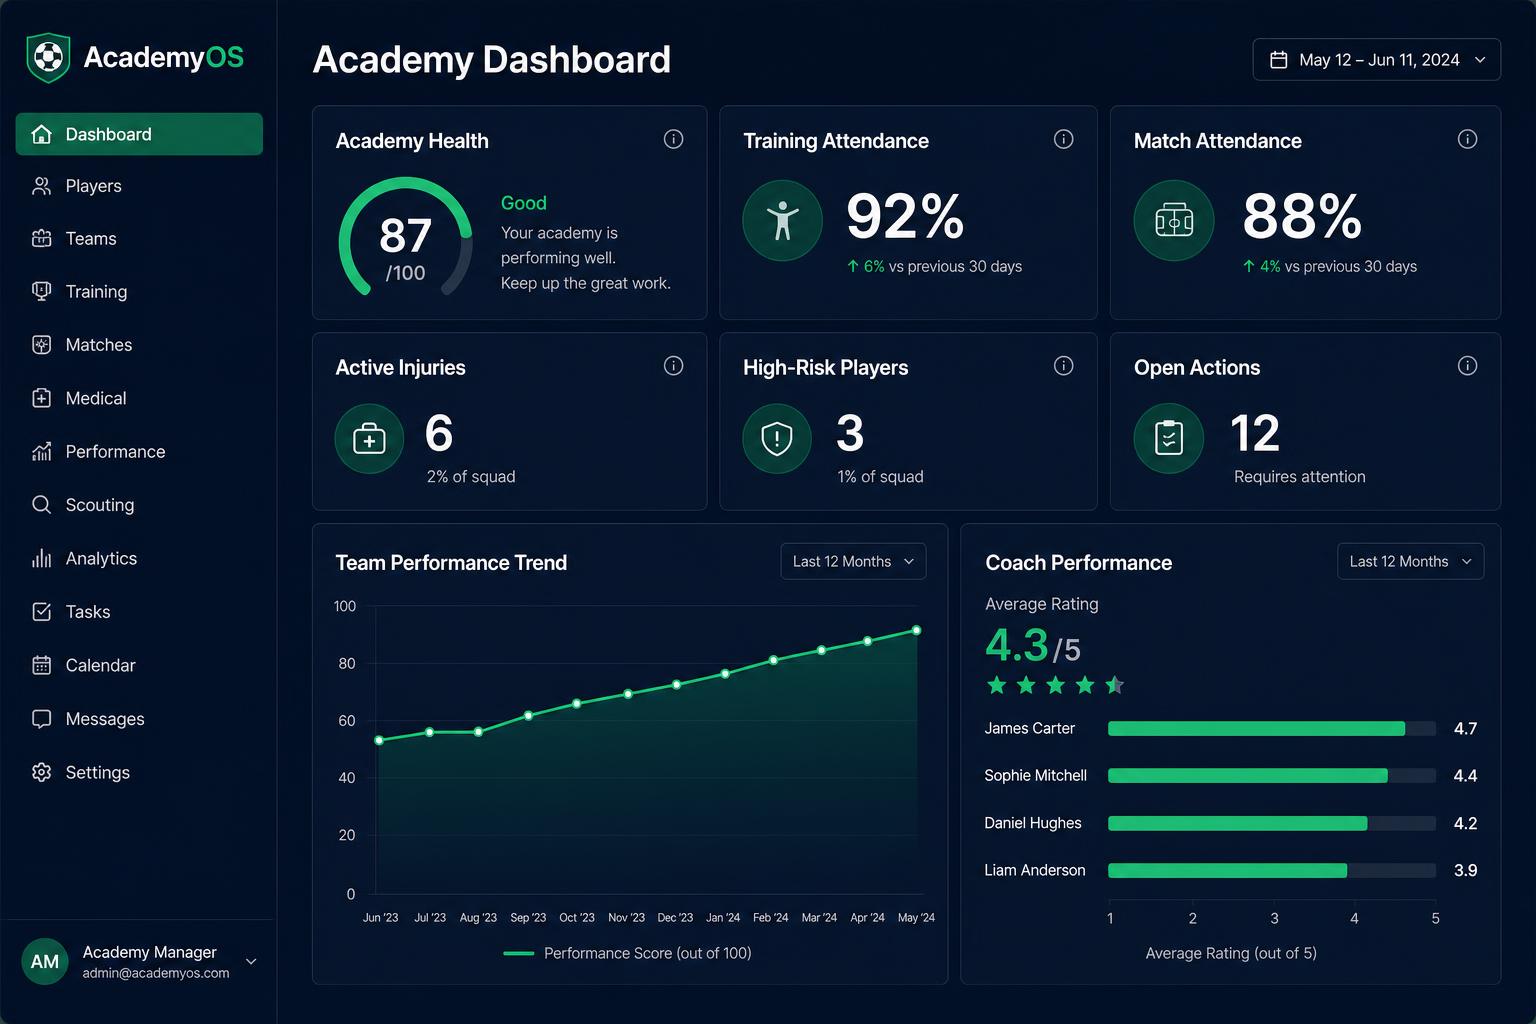Image resolution: width=1536 pixels, height=1024 pixels.
Task: Click the 88% match attendance value
Action: [x=1302, y=216]
